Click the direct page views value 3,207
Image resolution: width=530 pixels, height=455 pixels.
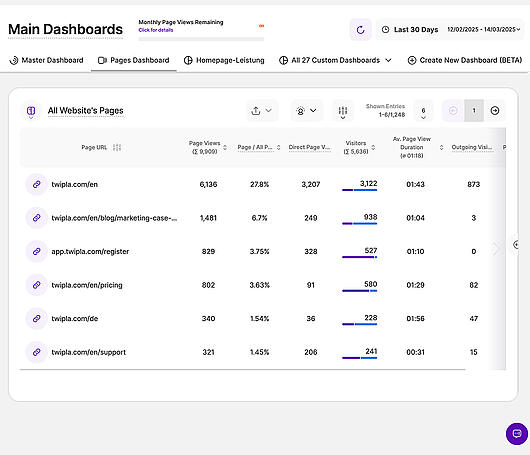click(x=311, y=184)
